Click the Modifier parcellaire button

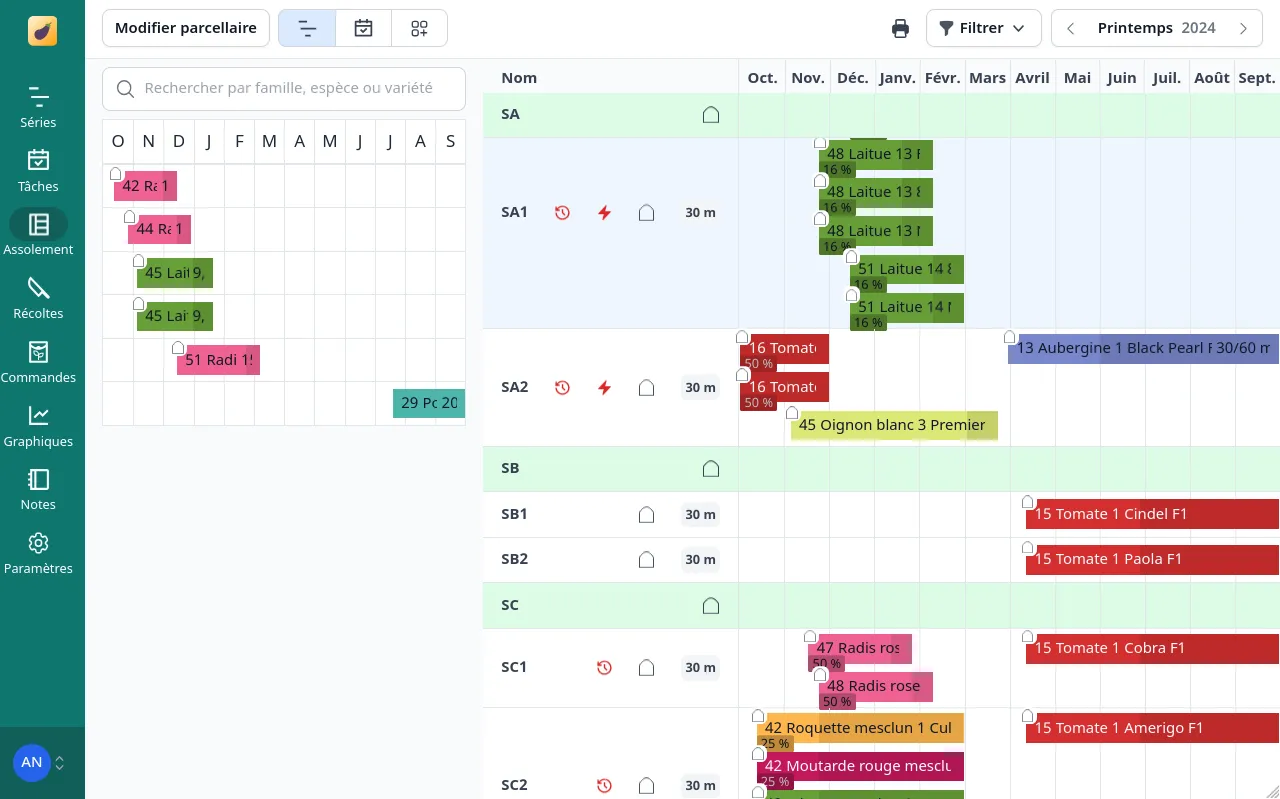(186, 28)
